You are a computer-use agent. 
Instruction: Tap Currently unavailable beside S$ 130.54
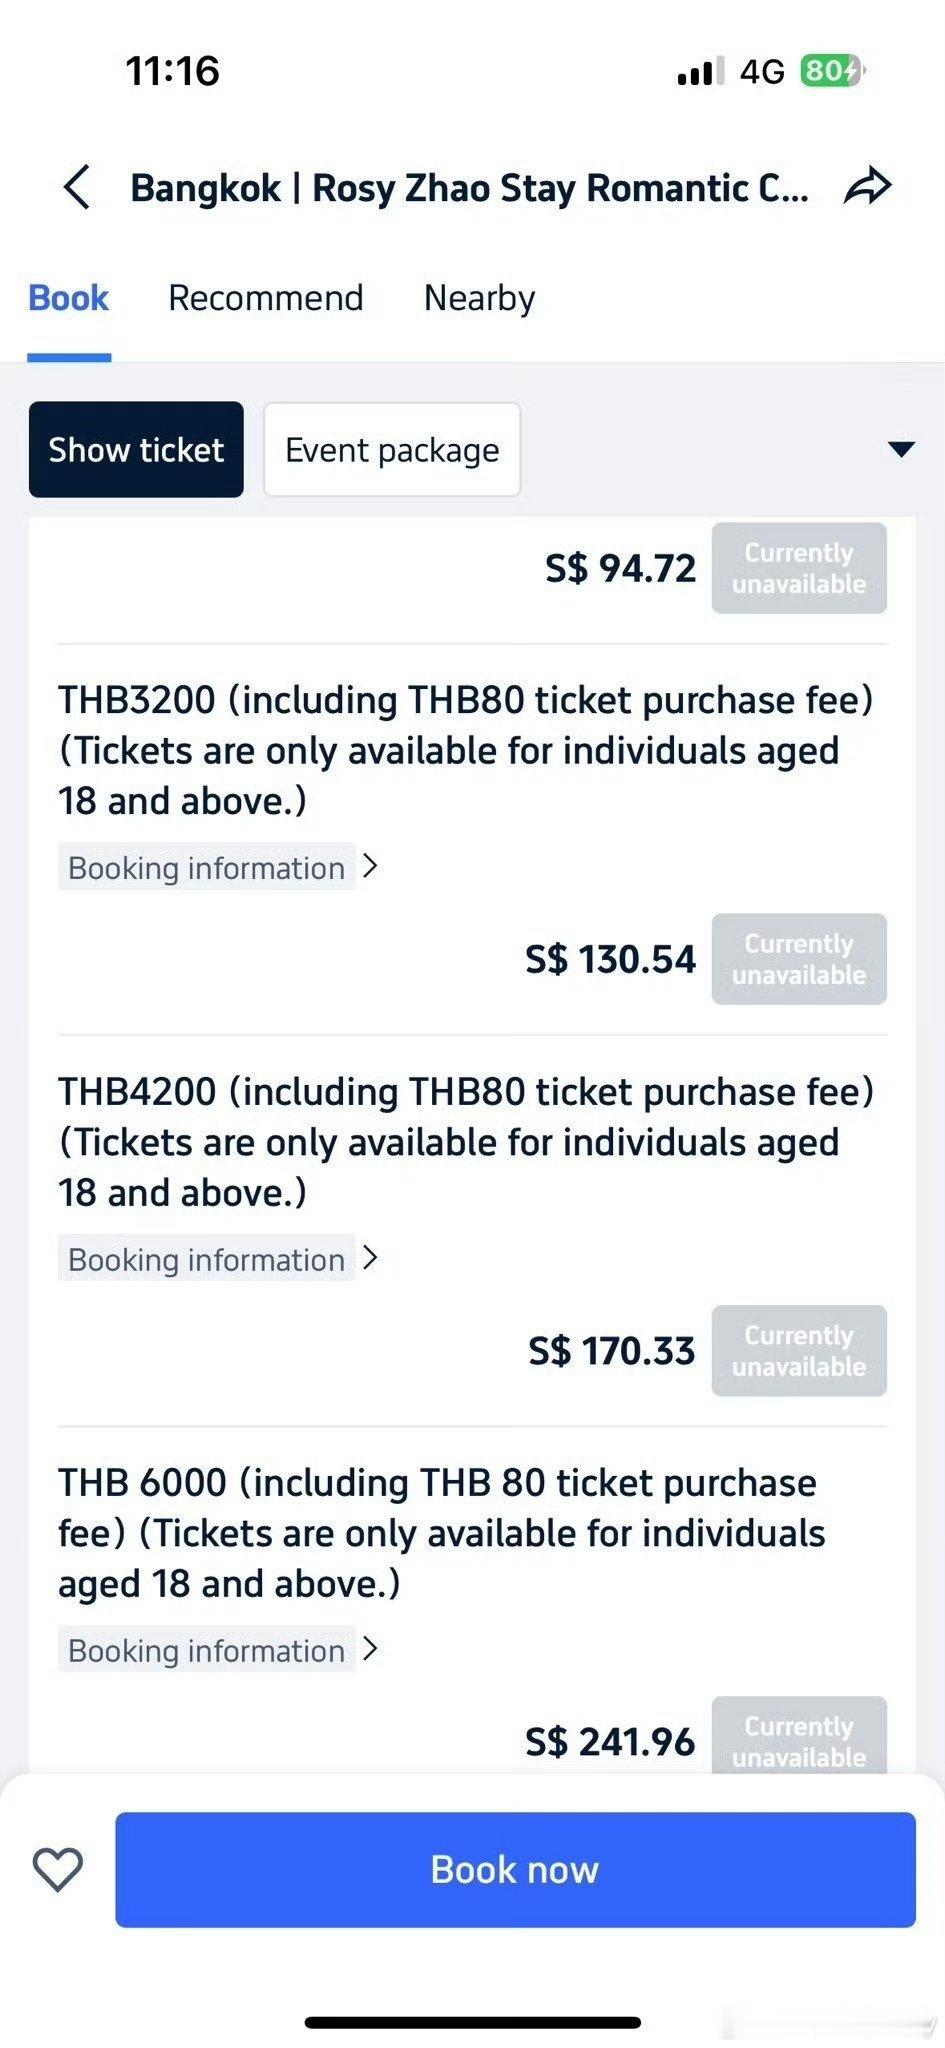tap(798, 959)
